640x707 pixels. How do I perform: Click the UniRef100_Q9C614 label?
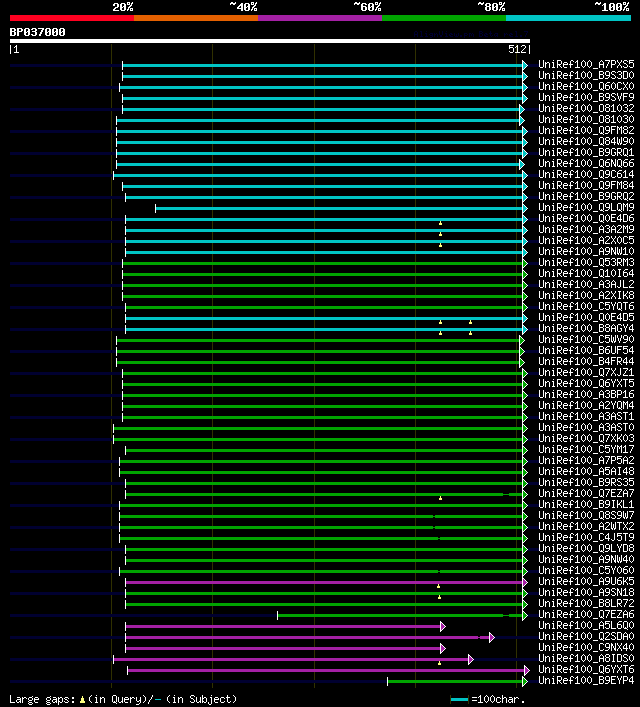tap(586, 174)
